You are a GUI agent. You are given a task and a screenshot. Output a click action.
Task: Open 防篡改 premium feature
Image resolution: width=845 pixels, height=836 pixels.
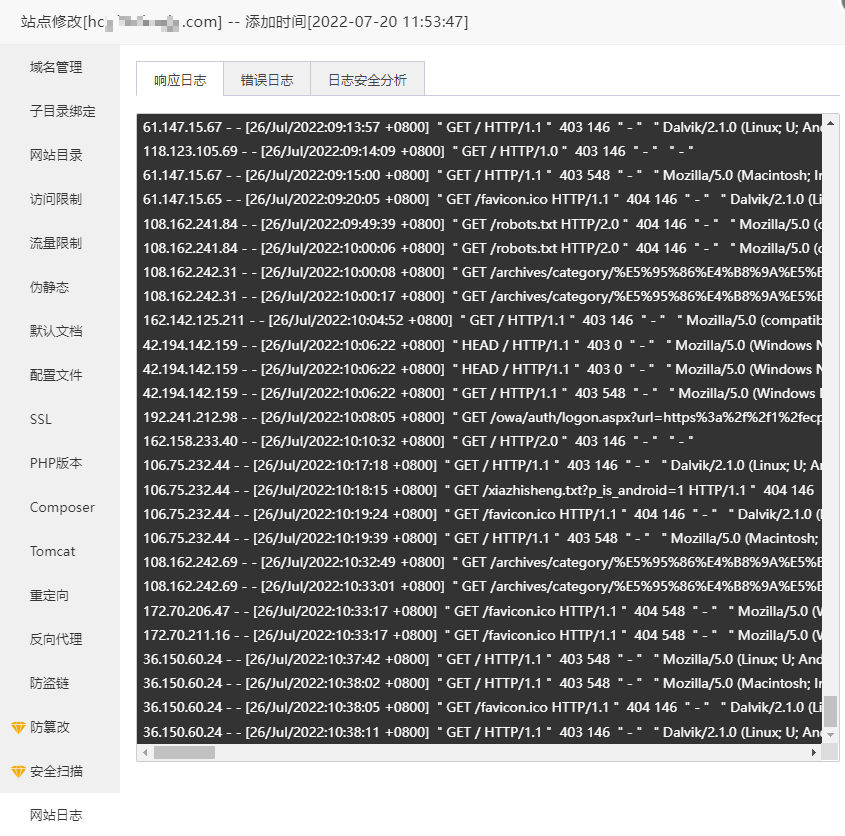pos(50,727)
